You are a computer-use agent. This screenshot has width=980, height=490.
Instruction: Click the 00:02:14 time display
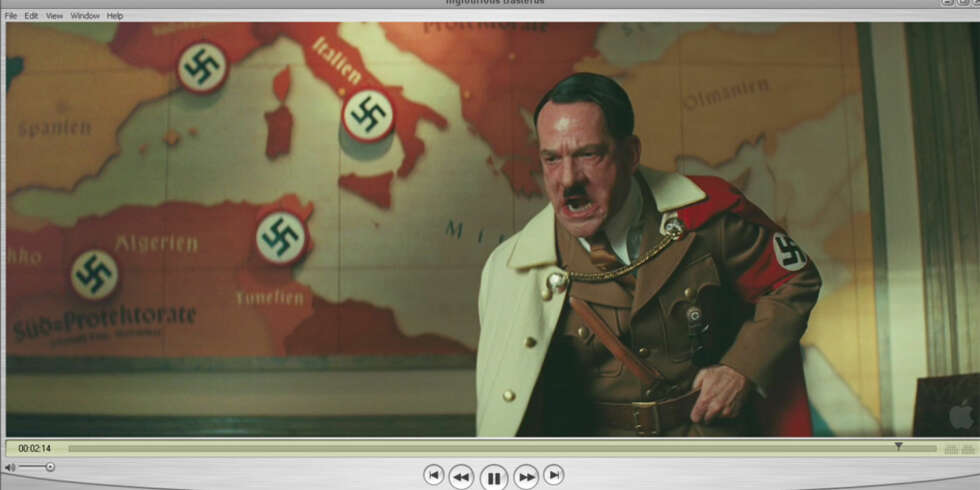pyautogui.click(x=34, y=449)
